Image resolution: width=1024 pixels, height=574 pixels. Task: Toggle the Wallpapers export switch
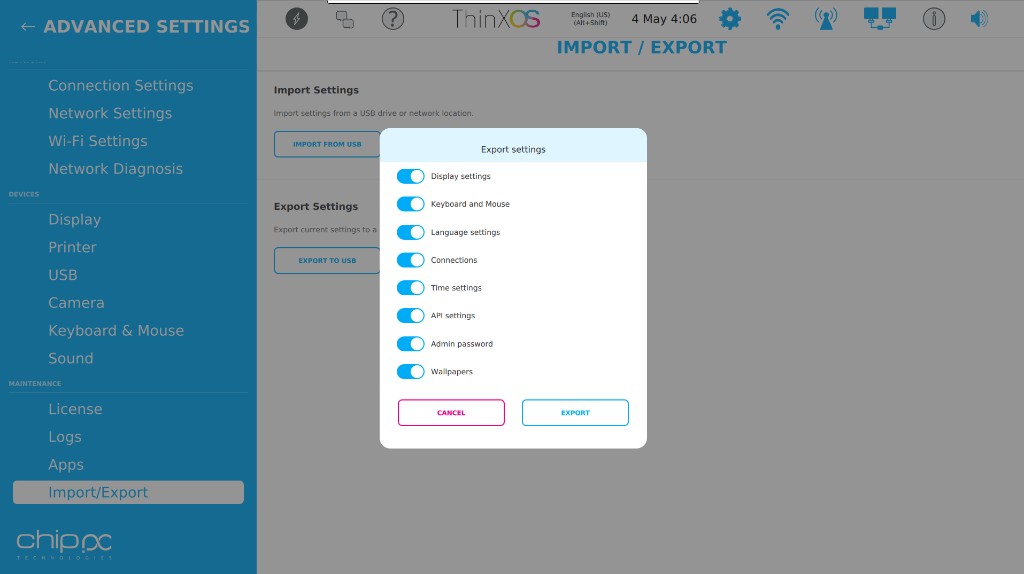click(410, 372)
